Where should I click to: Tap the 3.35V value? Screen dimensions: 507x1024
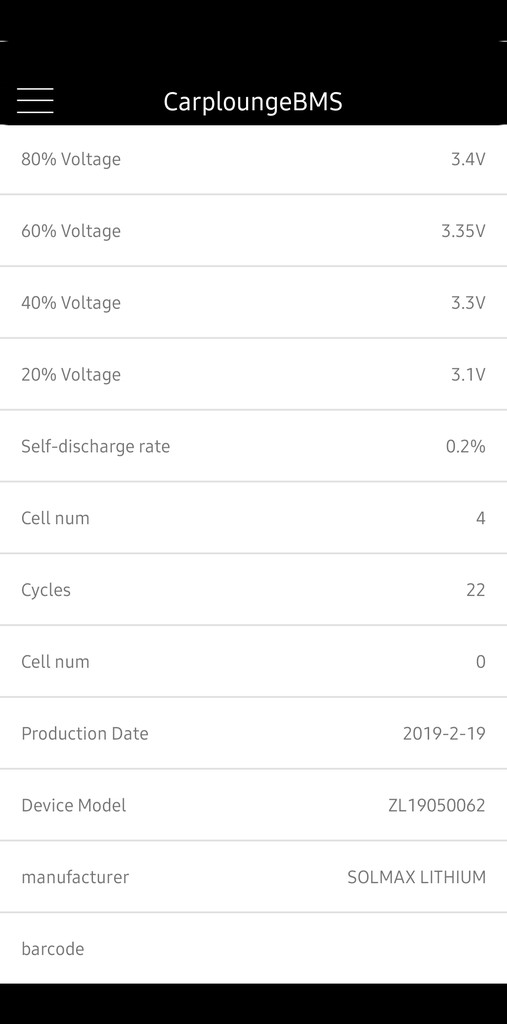463,231
